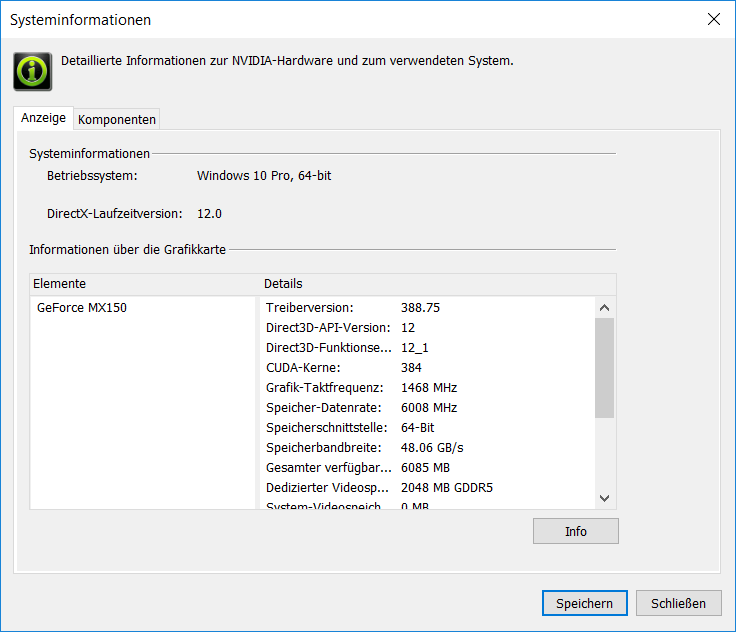
Task: Save system info with Speichern
Action: (x=584, y=603)
